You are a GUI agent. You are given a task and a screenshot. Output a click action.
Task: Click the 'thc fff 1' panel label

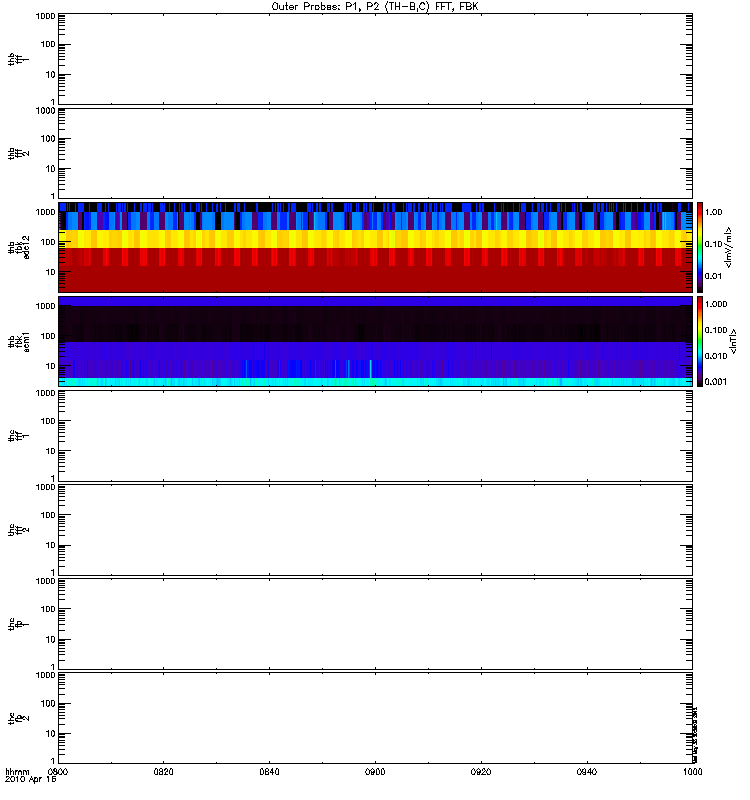18,436
